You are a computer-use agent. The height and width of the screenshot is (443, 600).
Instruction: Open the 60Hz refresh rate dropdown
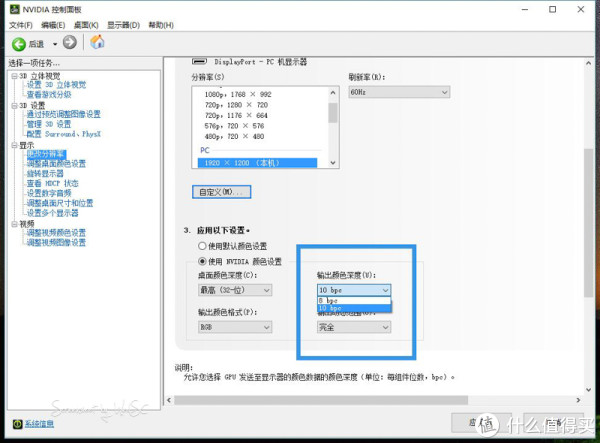pos(399,92)
